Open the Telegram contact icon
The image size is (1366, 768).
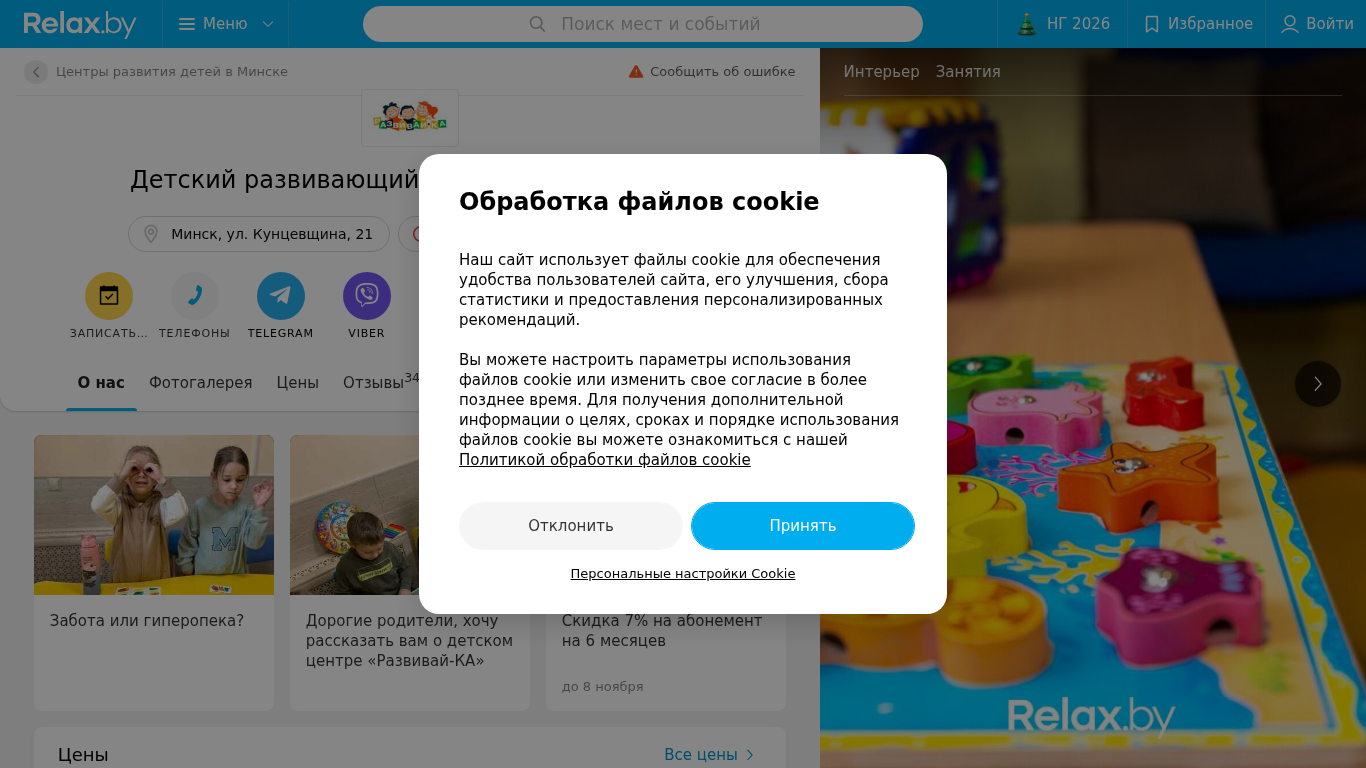coord(281,296)
